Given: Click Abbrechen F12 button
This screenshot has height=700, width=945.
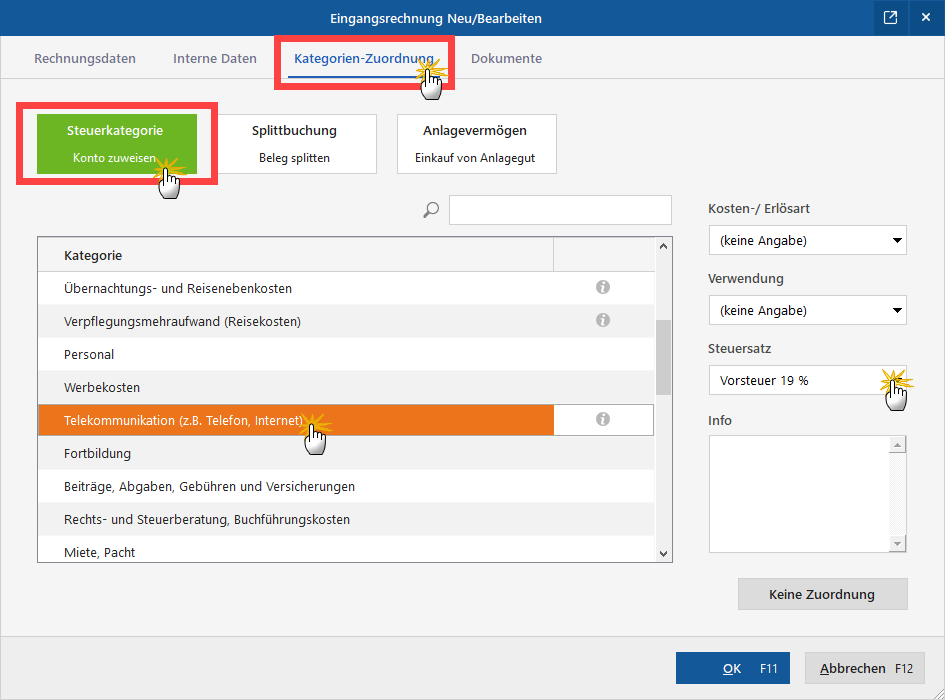Looking at the screenshot, I should point(865,668).
